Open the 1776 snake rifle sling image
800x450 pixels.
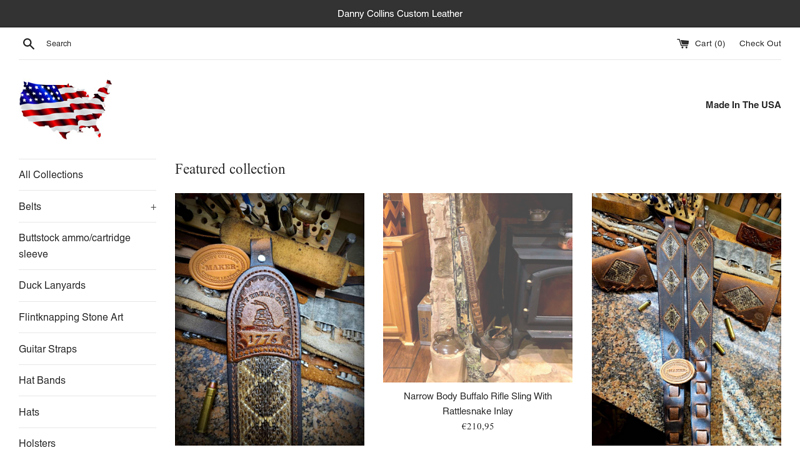coord(269,319)
